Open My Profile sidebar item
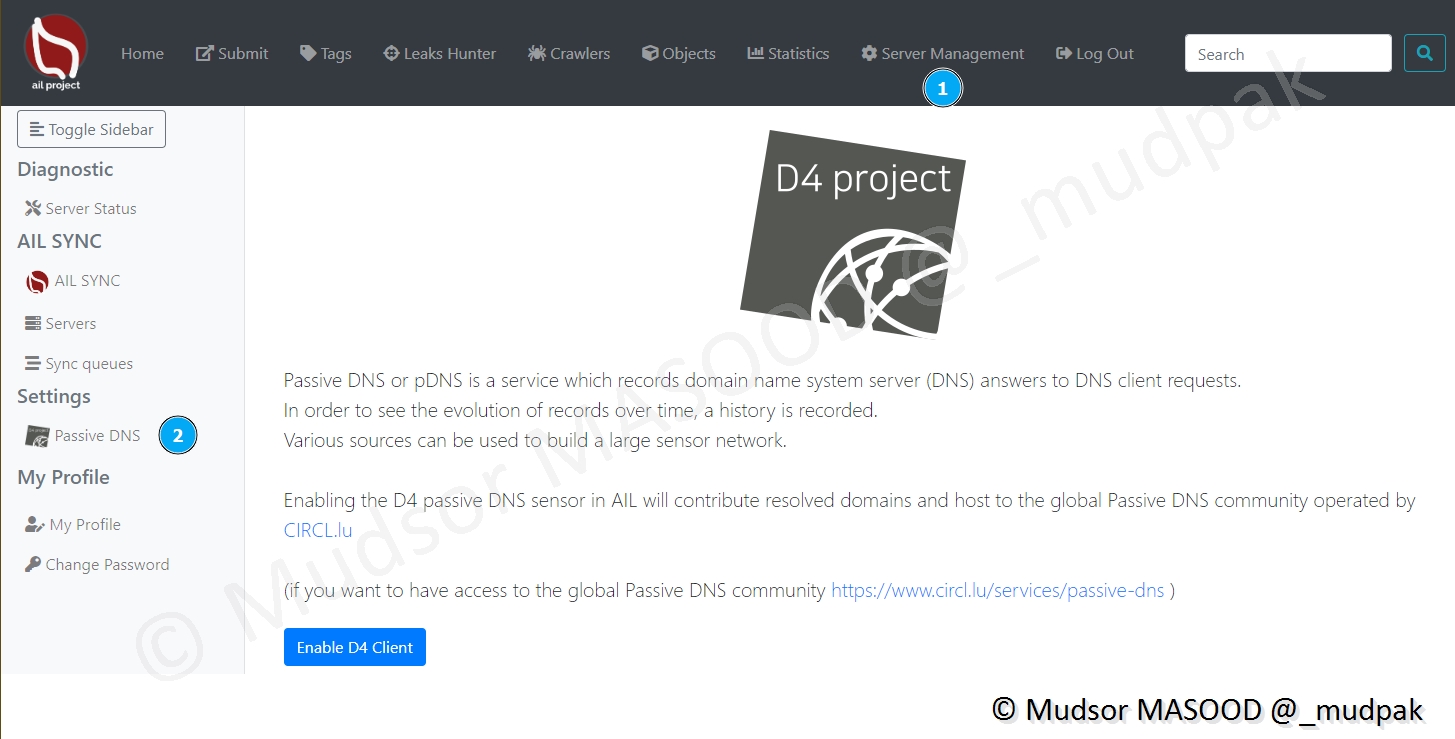Screen dimensions: 1455x739 [x=73, y=525]
